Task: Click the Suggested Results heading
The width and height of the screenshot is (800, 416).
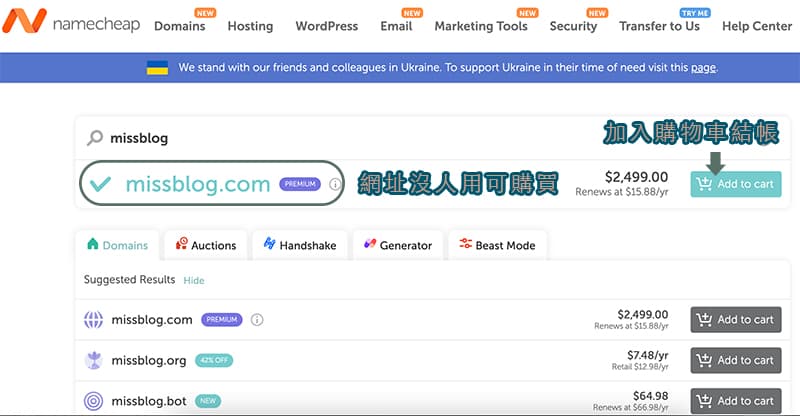Action: click(x=130, y=280)
